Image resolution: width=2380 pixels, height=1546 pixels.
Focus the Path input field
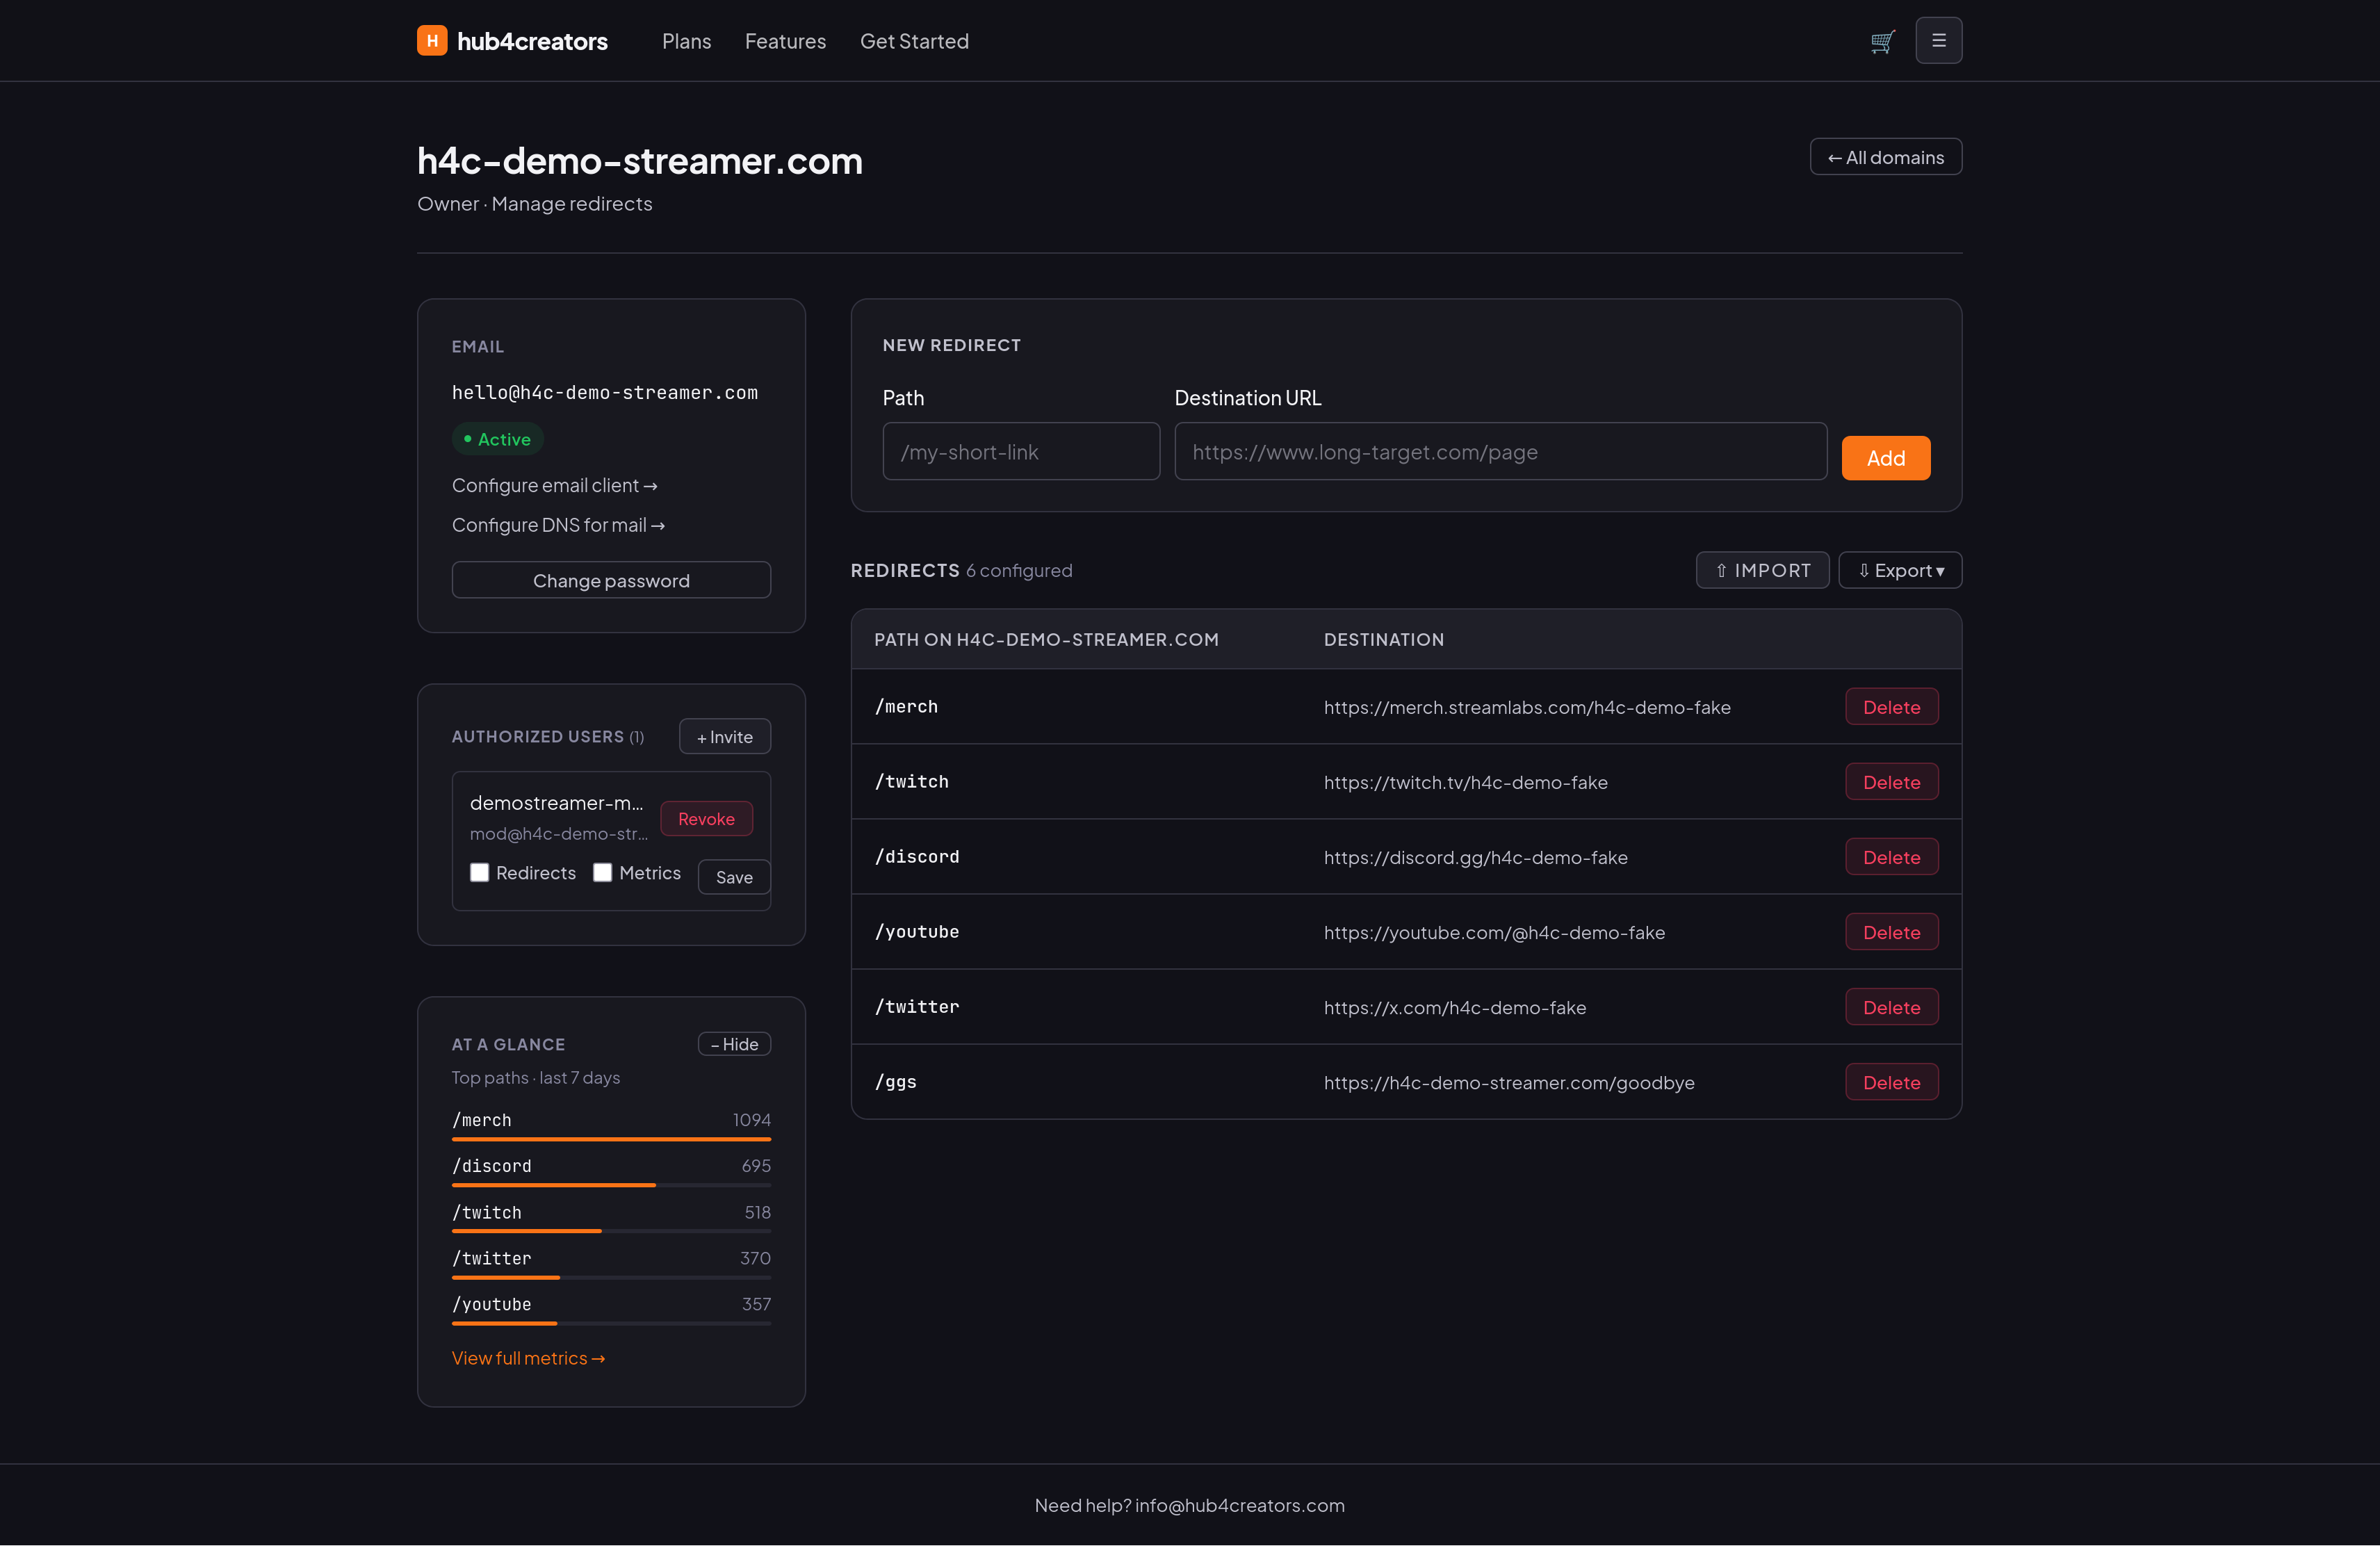(x=1021, y=452)
